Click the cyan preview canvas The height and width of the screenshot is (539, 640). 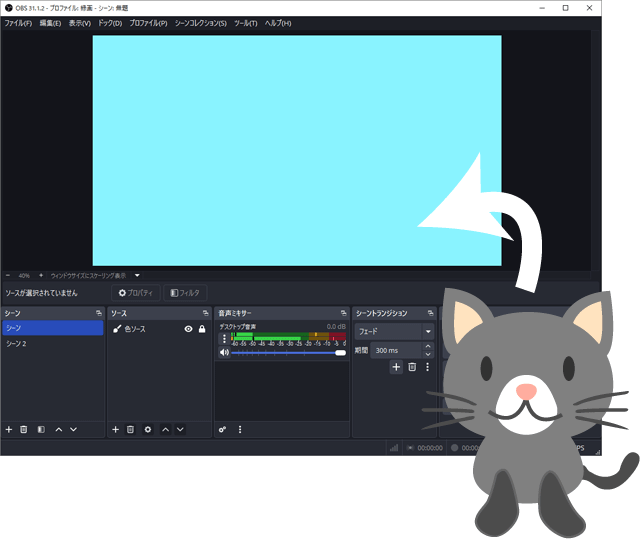(297, 151)
